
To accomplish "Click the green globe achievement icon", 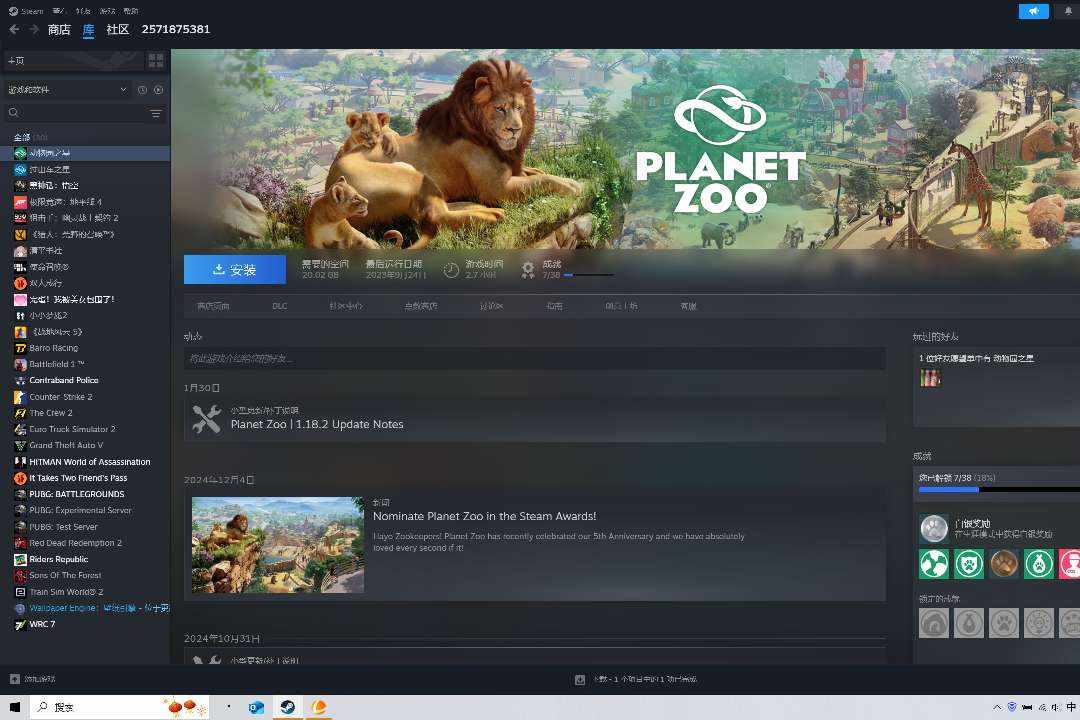I will [x=934, y=564].
